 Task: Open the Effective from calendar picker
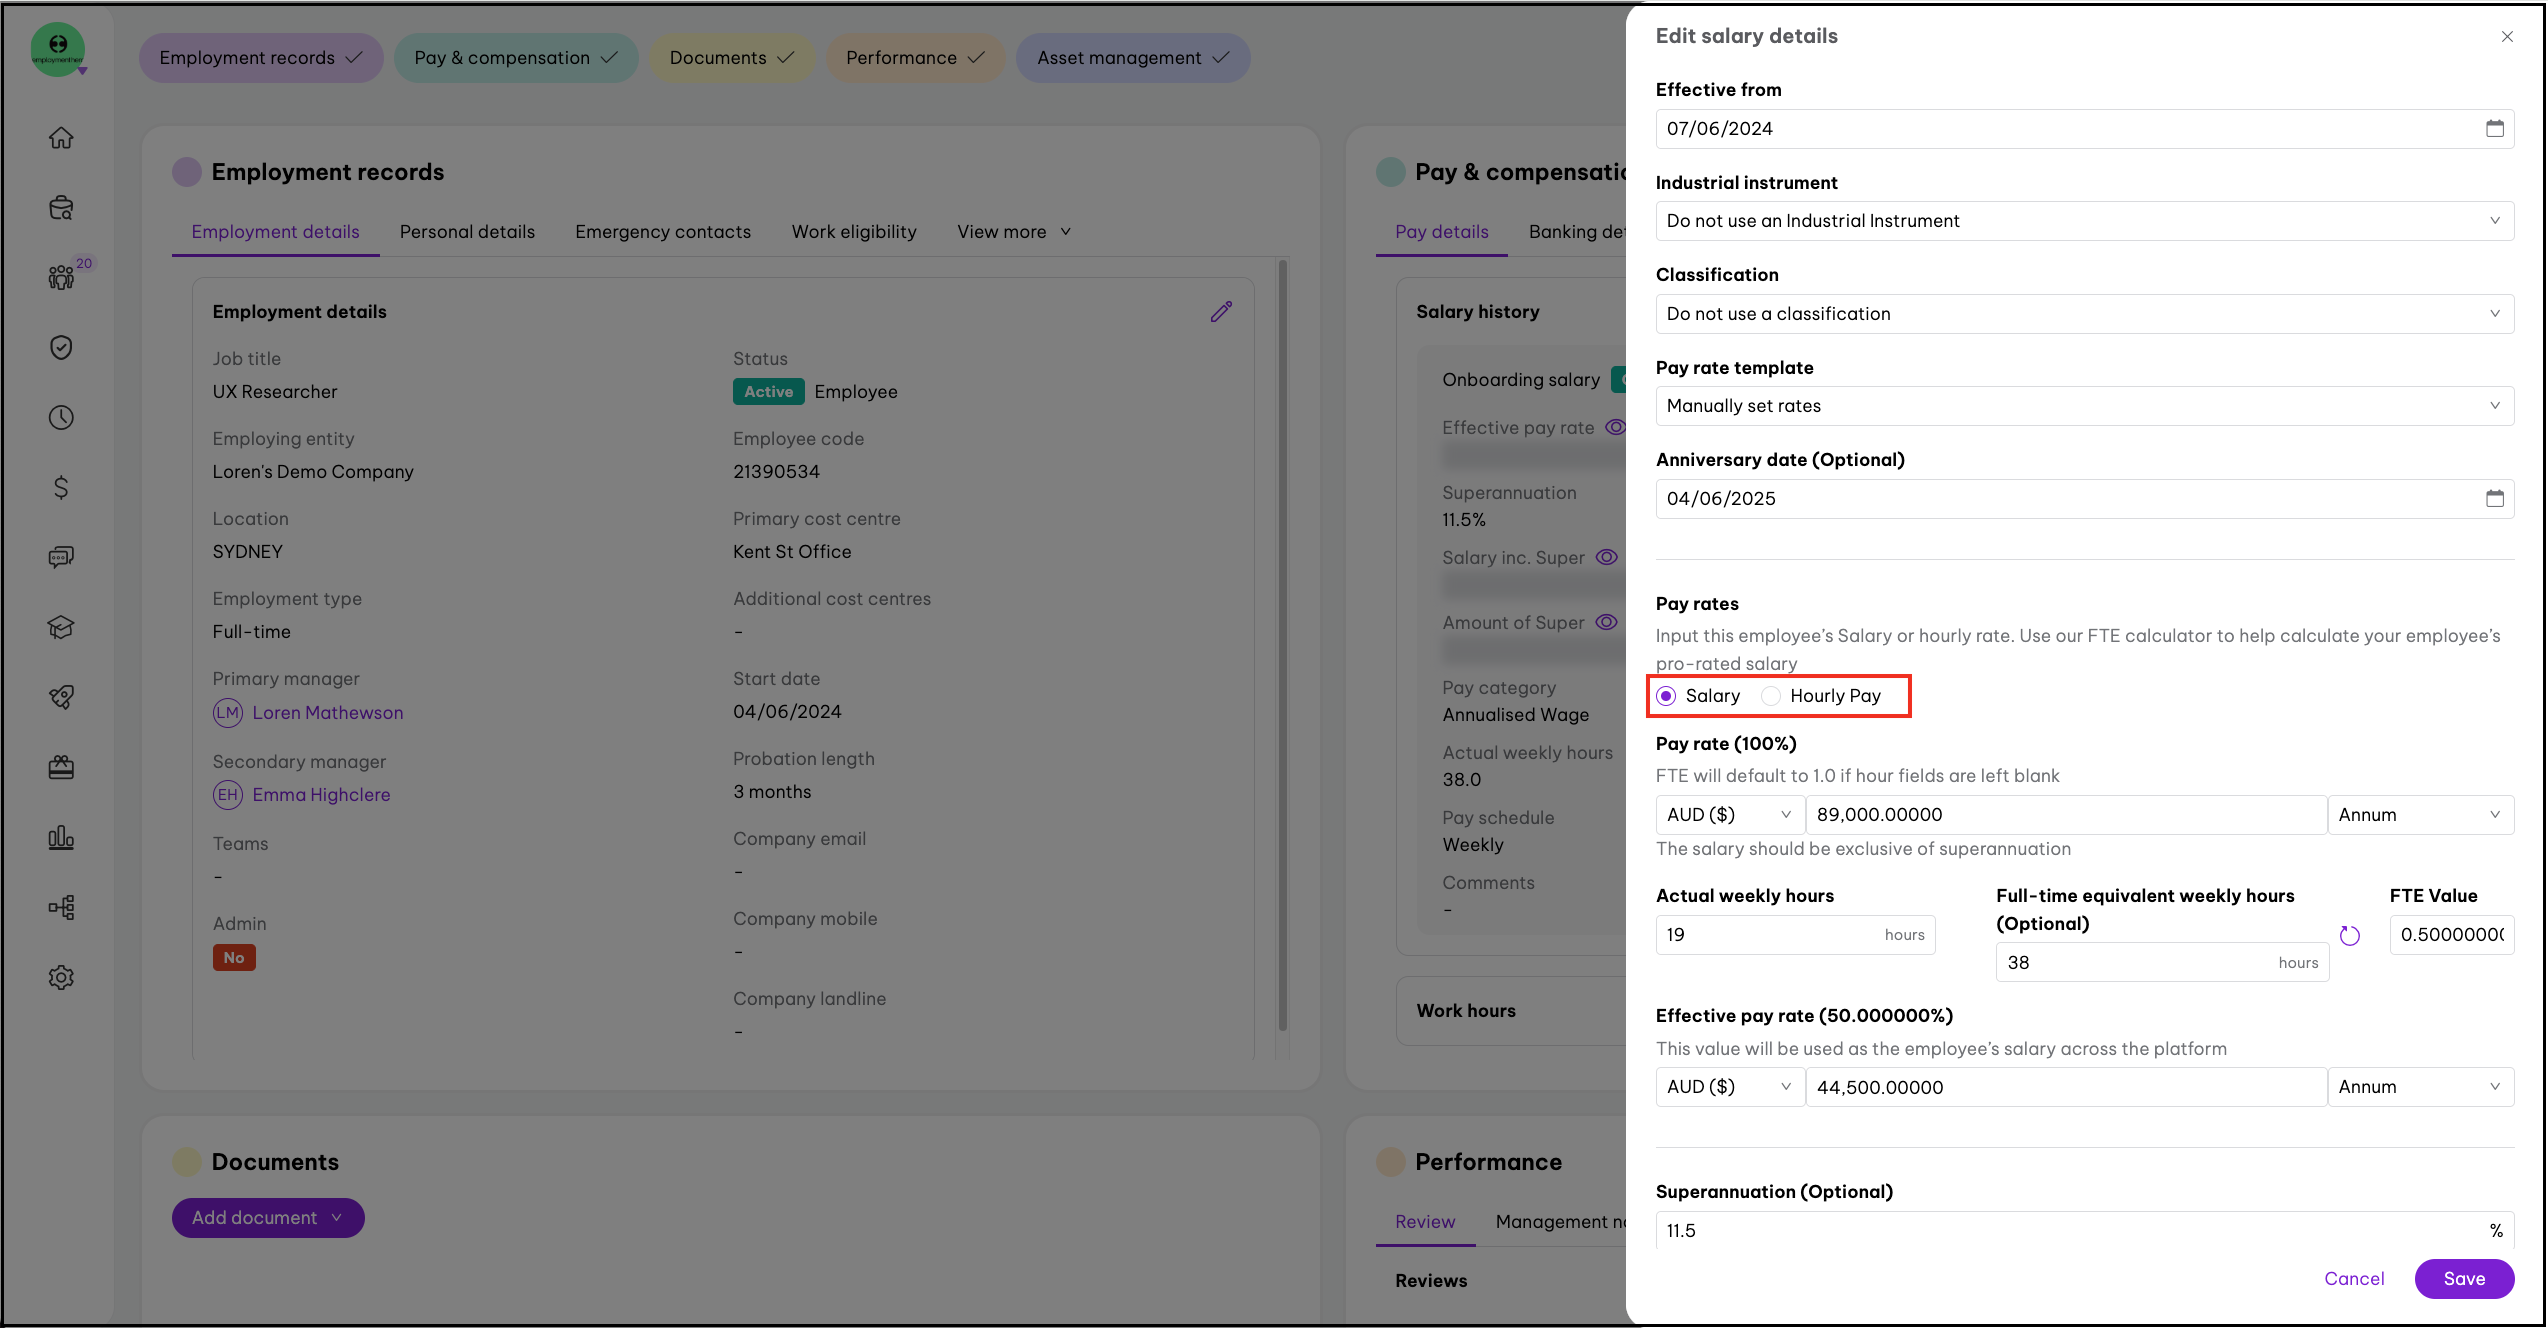(x=2494, y=129)
